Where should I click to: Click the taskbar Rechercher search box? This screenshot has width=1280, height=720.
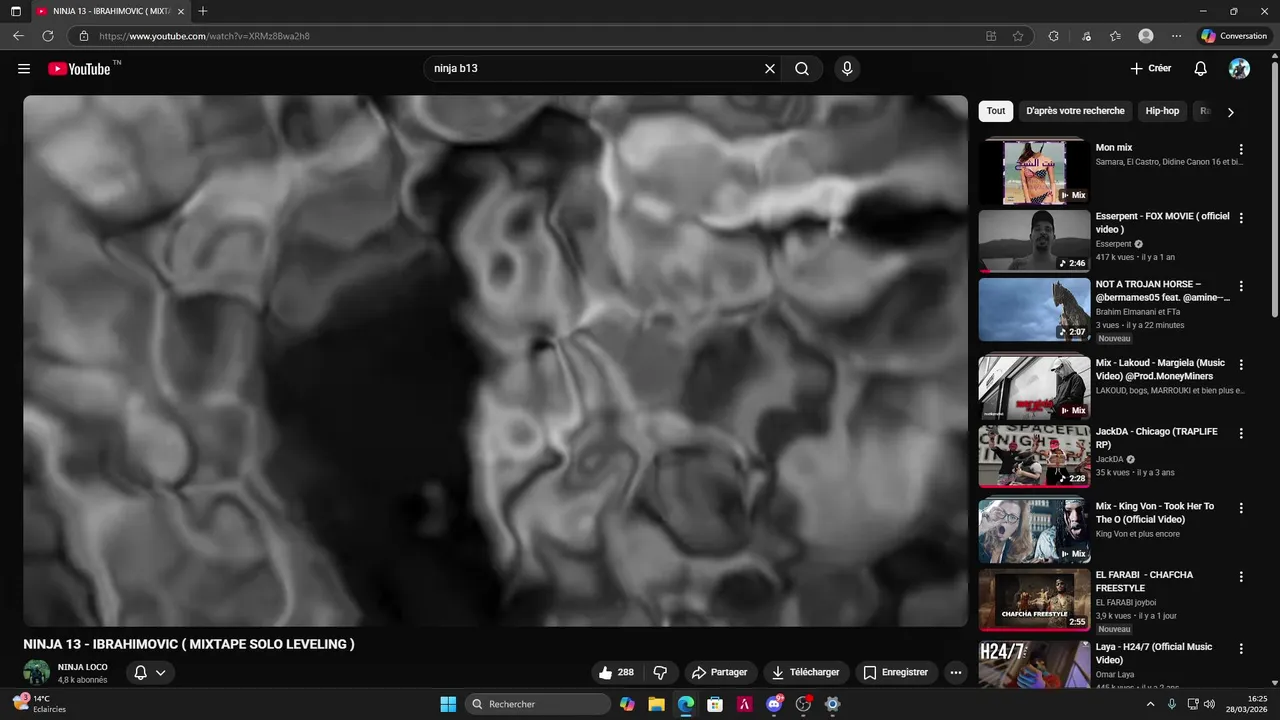pos(538,704)
